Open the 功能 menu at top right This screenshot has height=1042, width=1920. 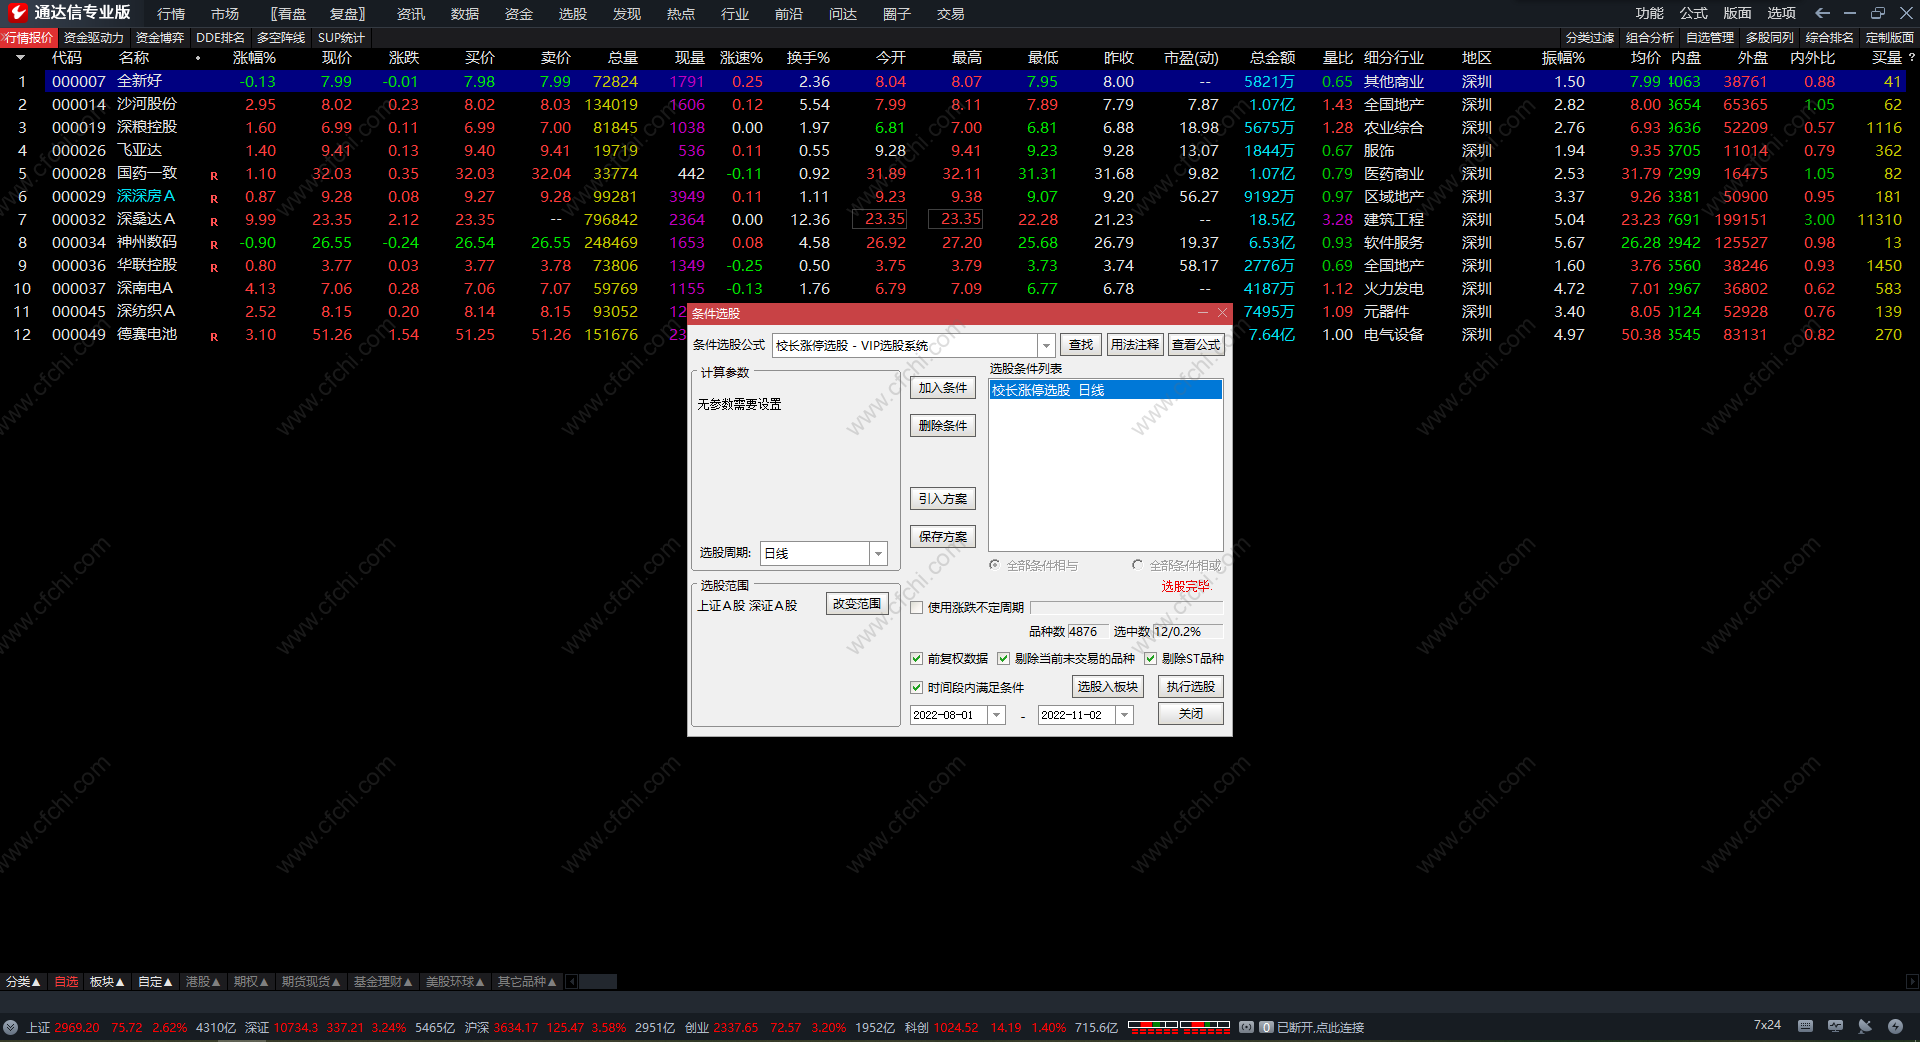(1650, 13)
